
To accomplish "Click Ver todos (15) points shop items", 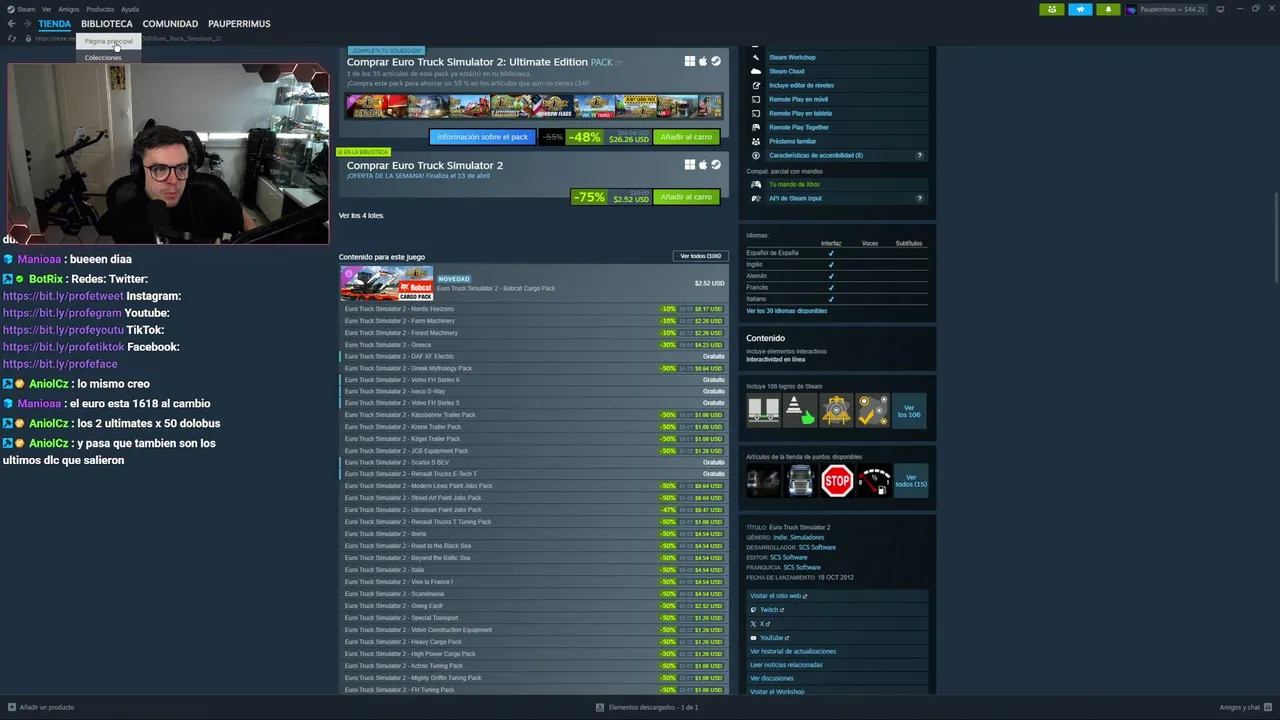I will 911,481.
